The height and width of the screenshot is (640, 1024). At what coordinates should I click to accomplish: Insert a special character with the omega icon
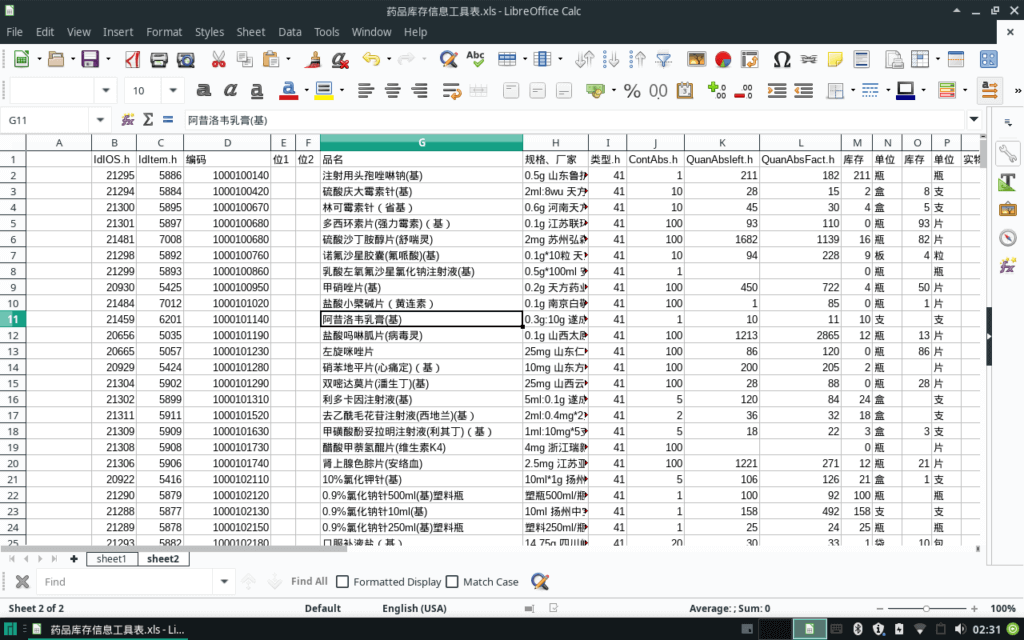coord(782,59)
